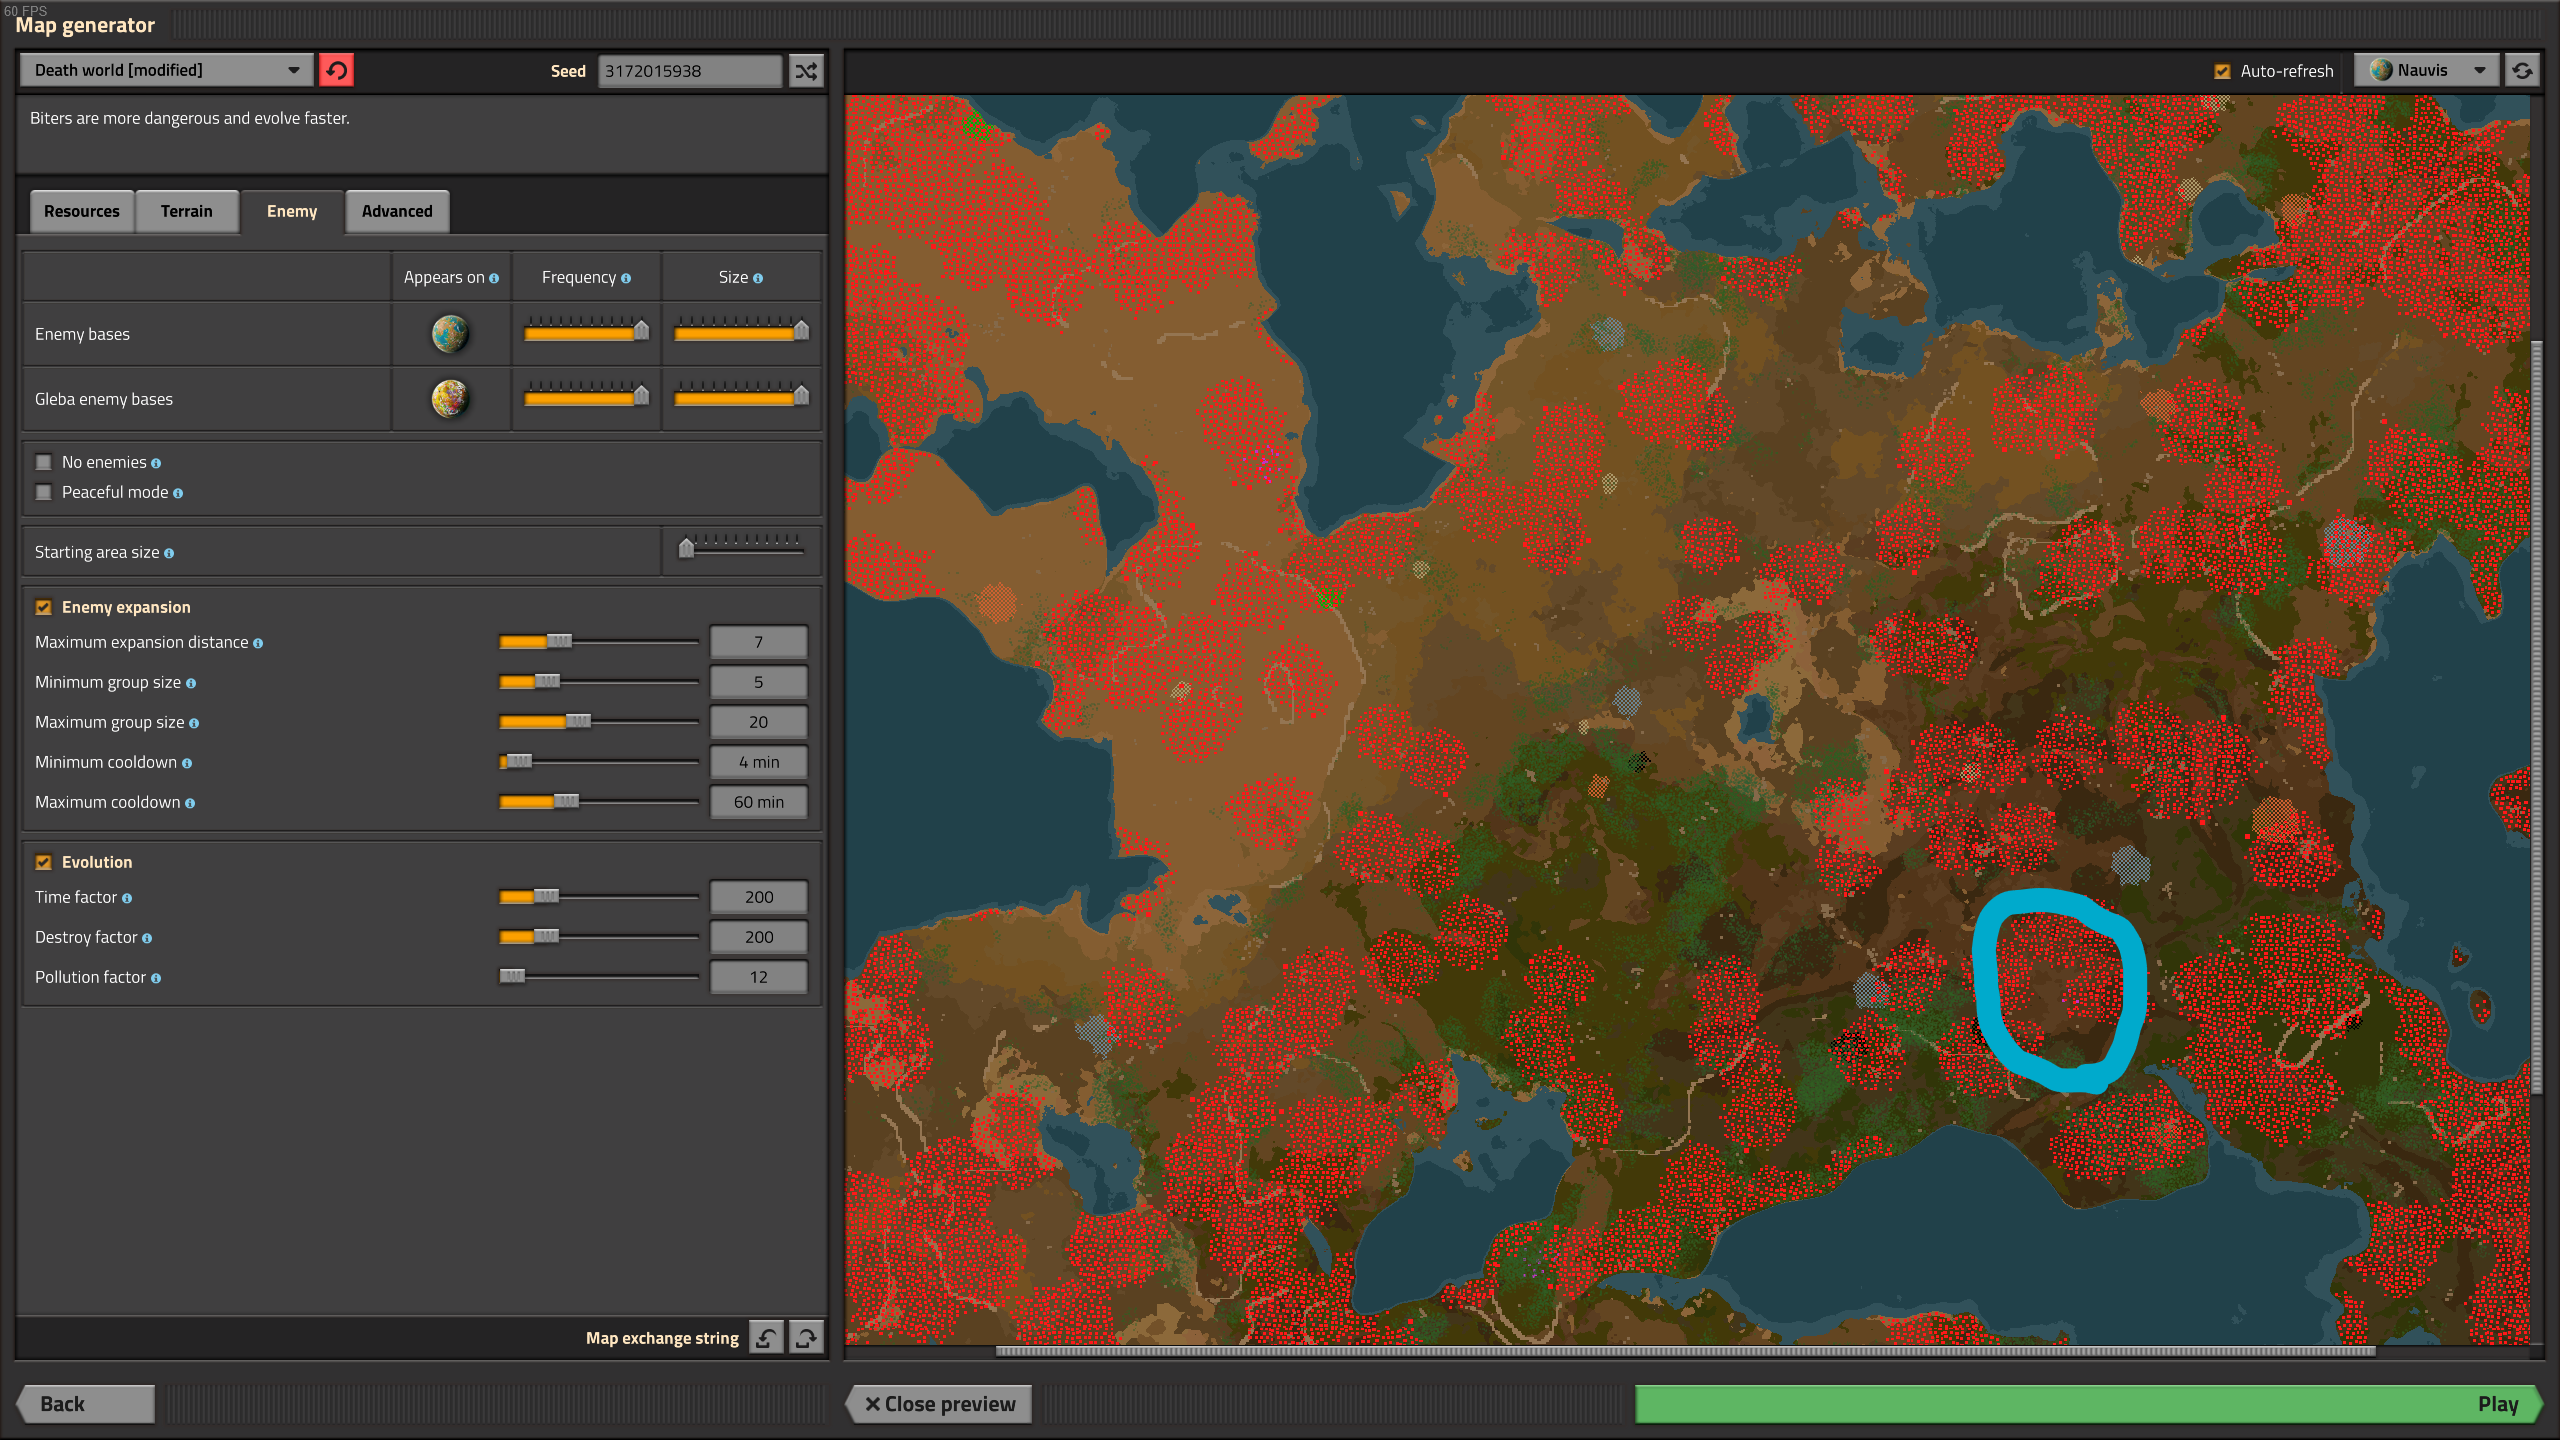Click the Back button
The width and height of the screenshot is (2560, 1440).
coord(86,1403)
